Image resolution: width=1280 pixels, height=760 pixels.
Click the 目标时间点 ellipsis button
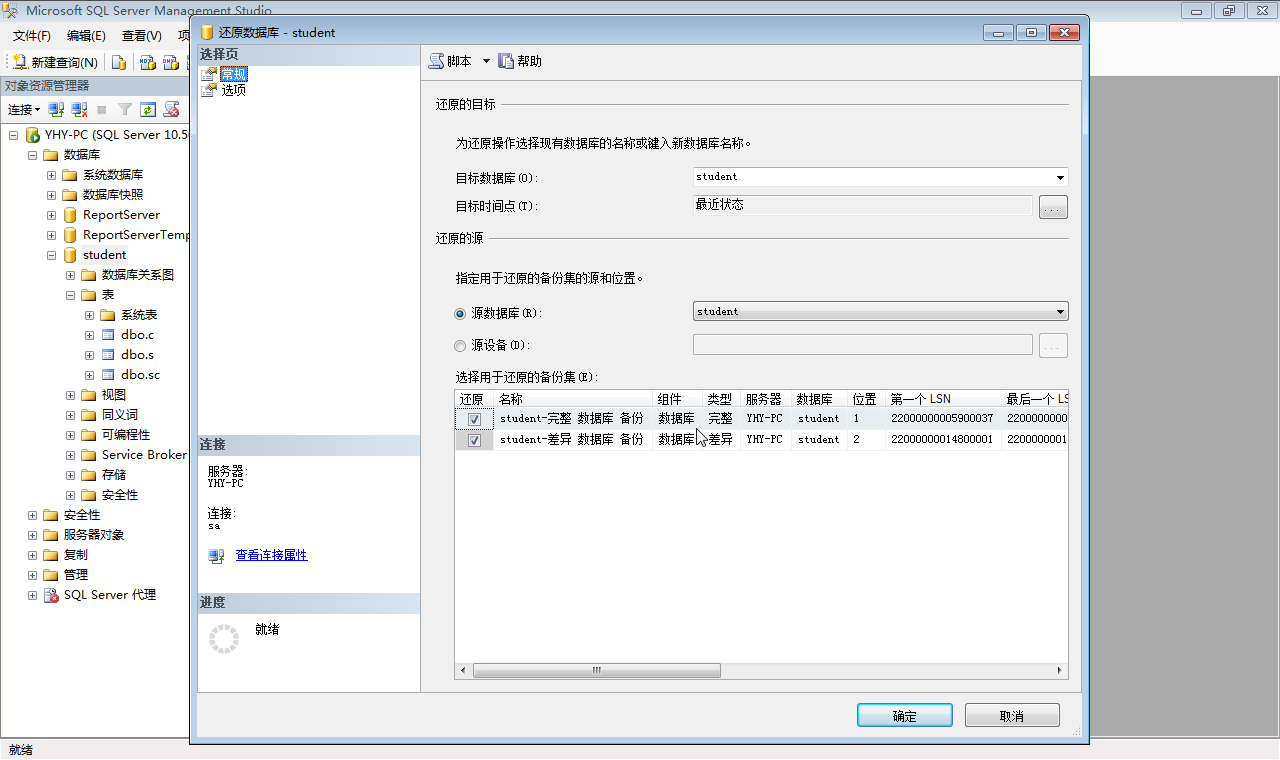1054,207
